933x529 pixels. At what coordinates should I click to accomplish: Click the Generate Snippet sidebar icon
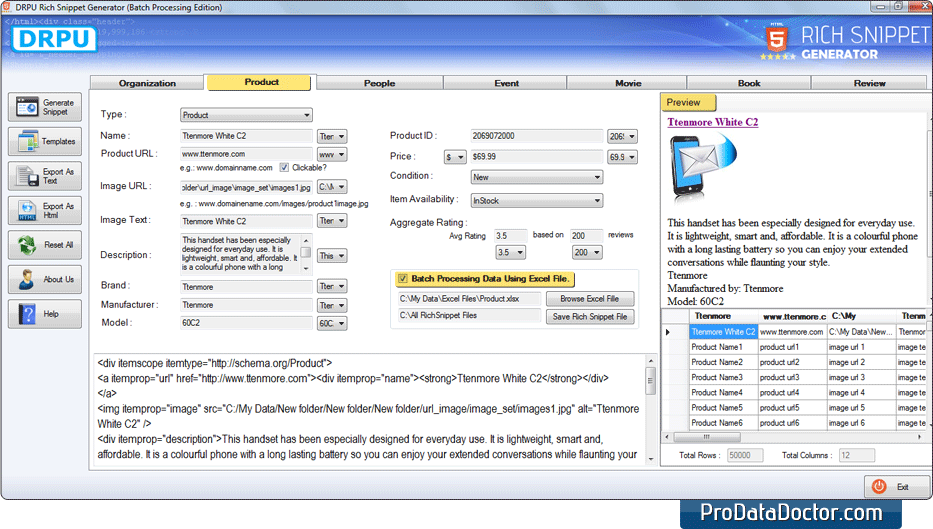click(27, 108)
